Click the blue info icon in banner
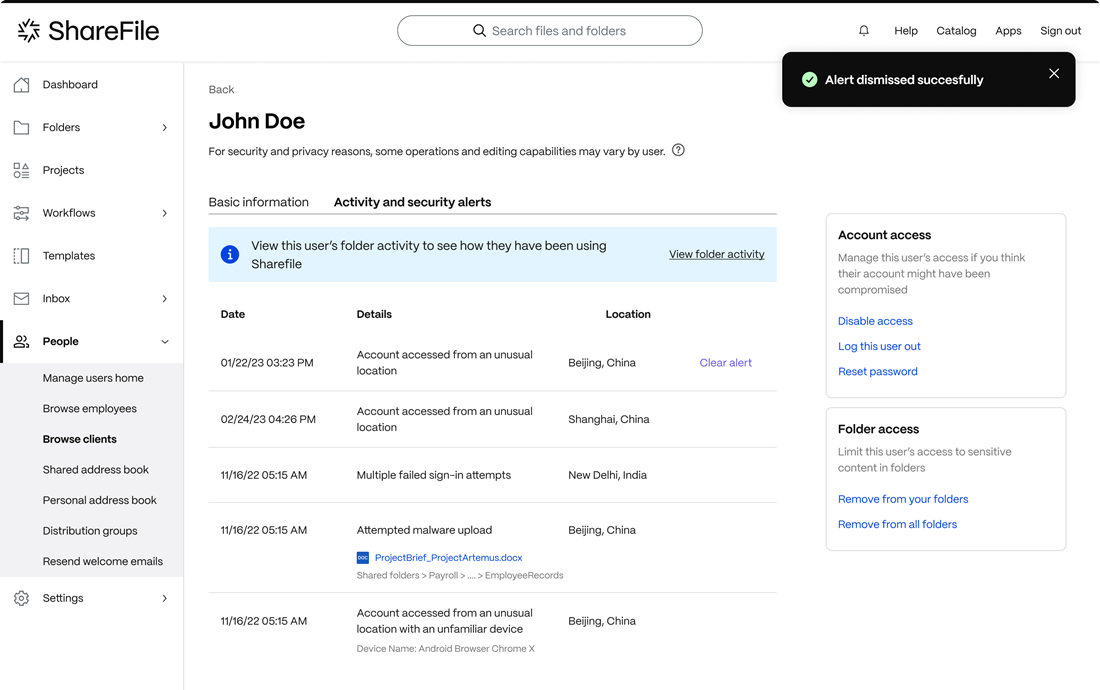The width and height of the screenshot is (1100, 690). [229, 255]
